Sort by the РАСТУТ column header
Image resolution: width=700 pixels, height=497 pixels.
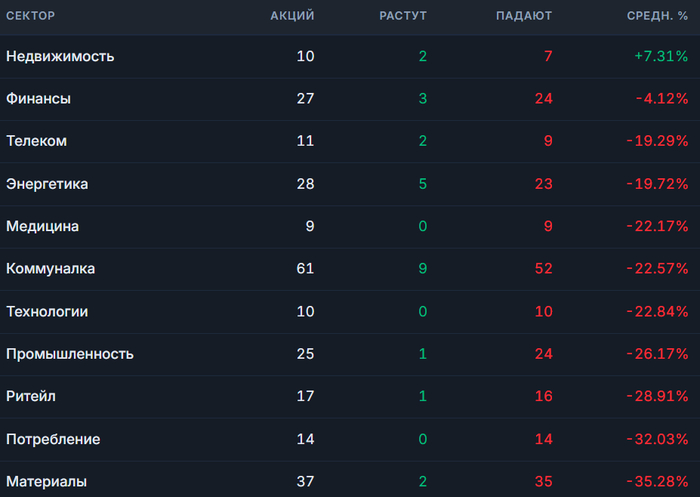tap(403, 16)
